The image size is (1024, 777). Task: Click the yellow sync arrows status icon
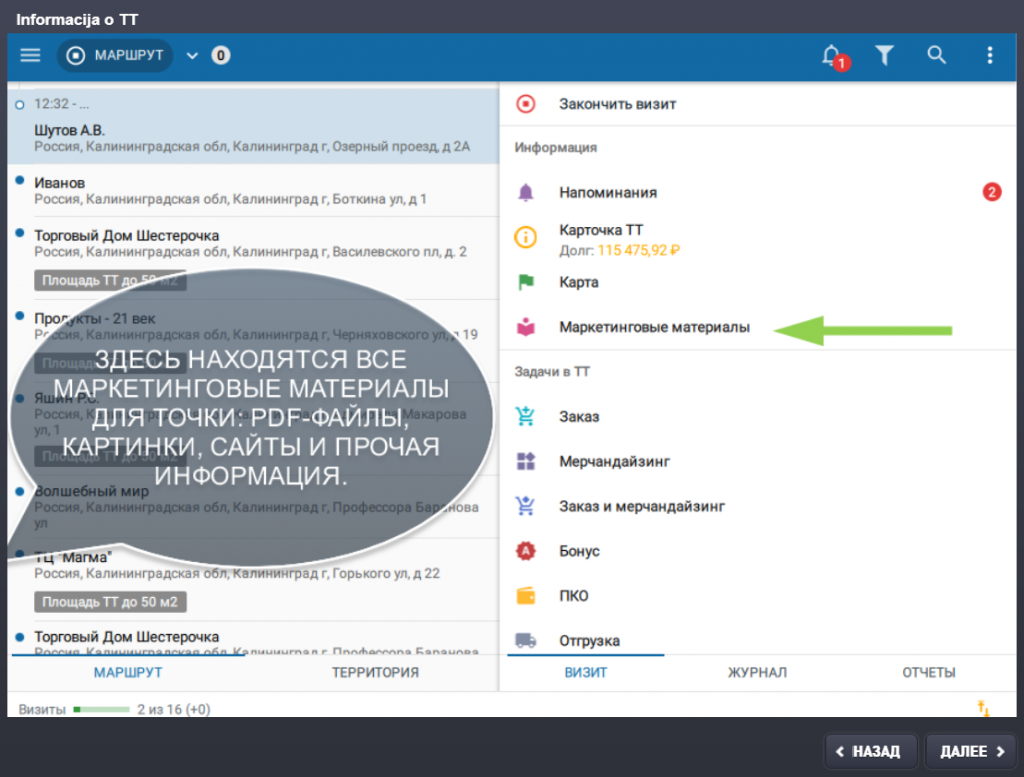[x=983, y=708]
